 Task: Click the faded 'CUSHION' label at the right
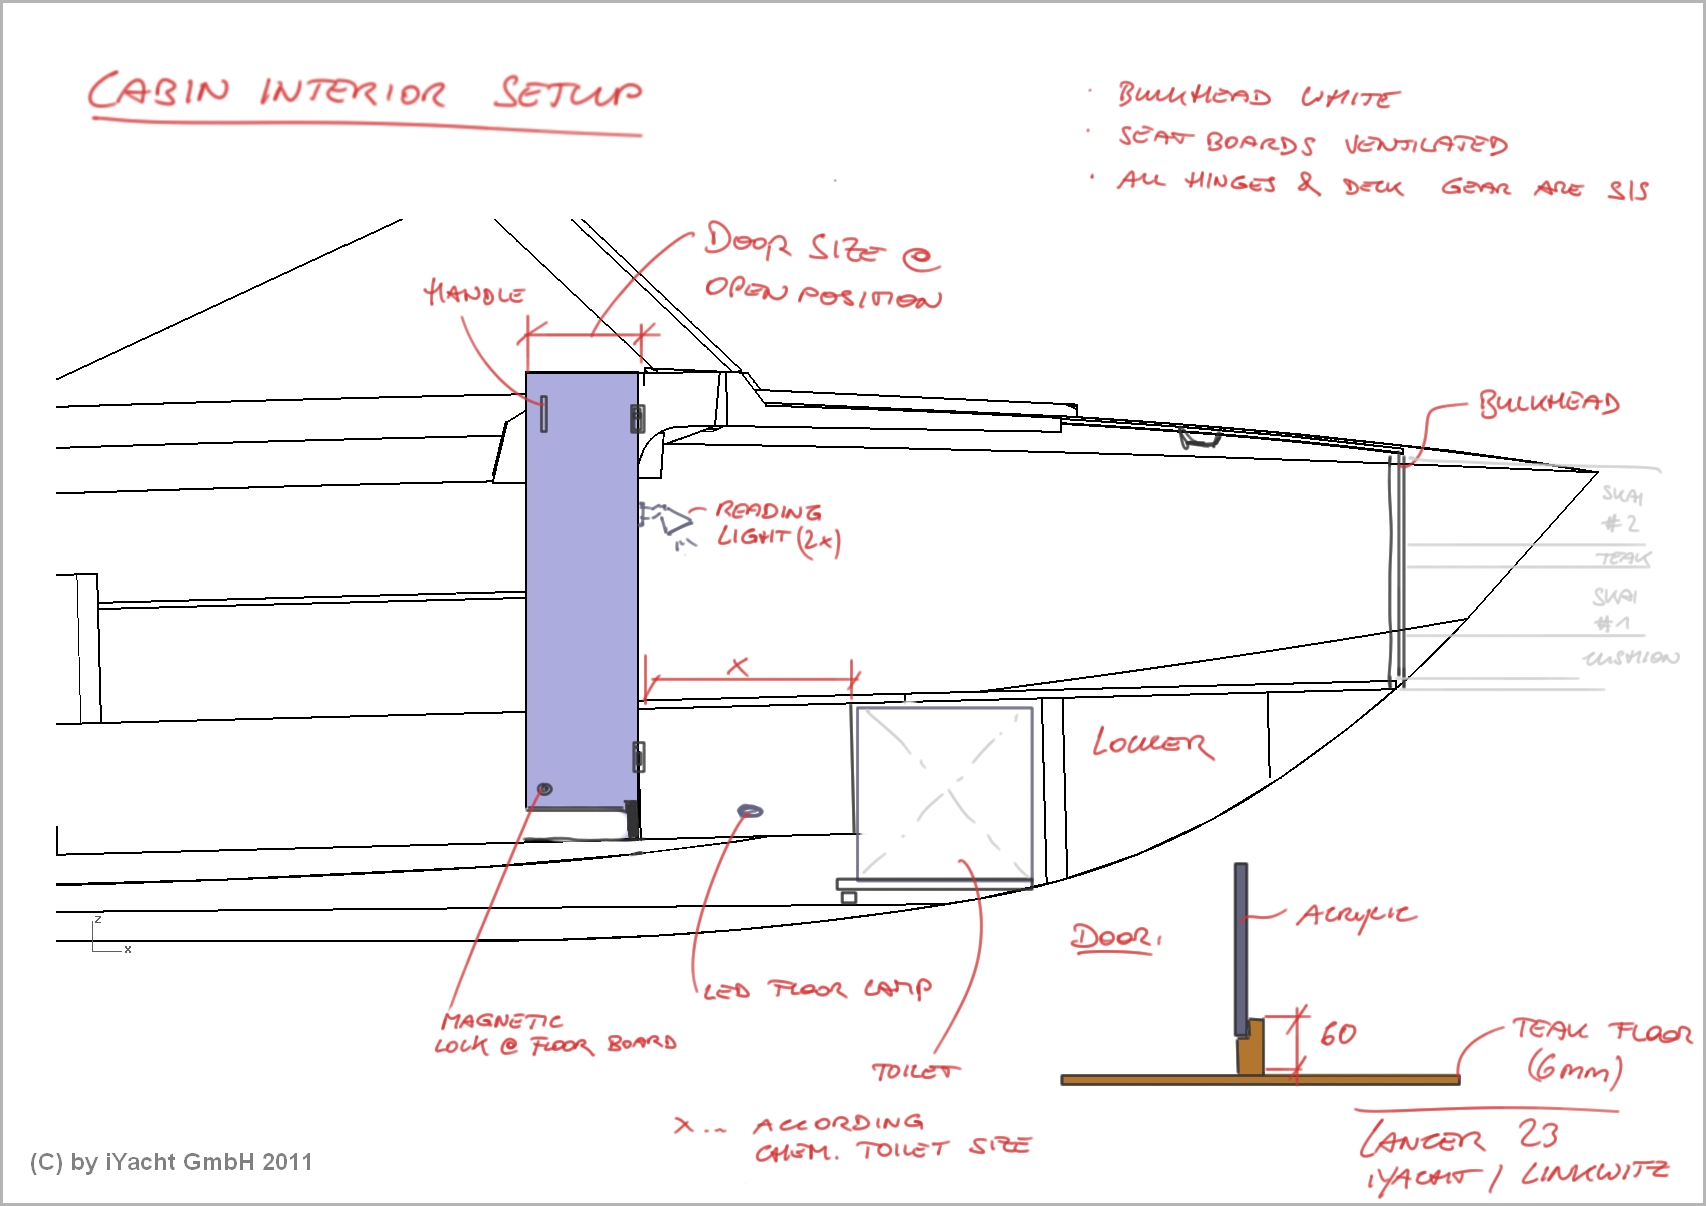tap(1631, 657)
